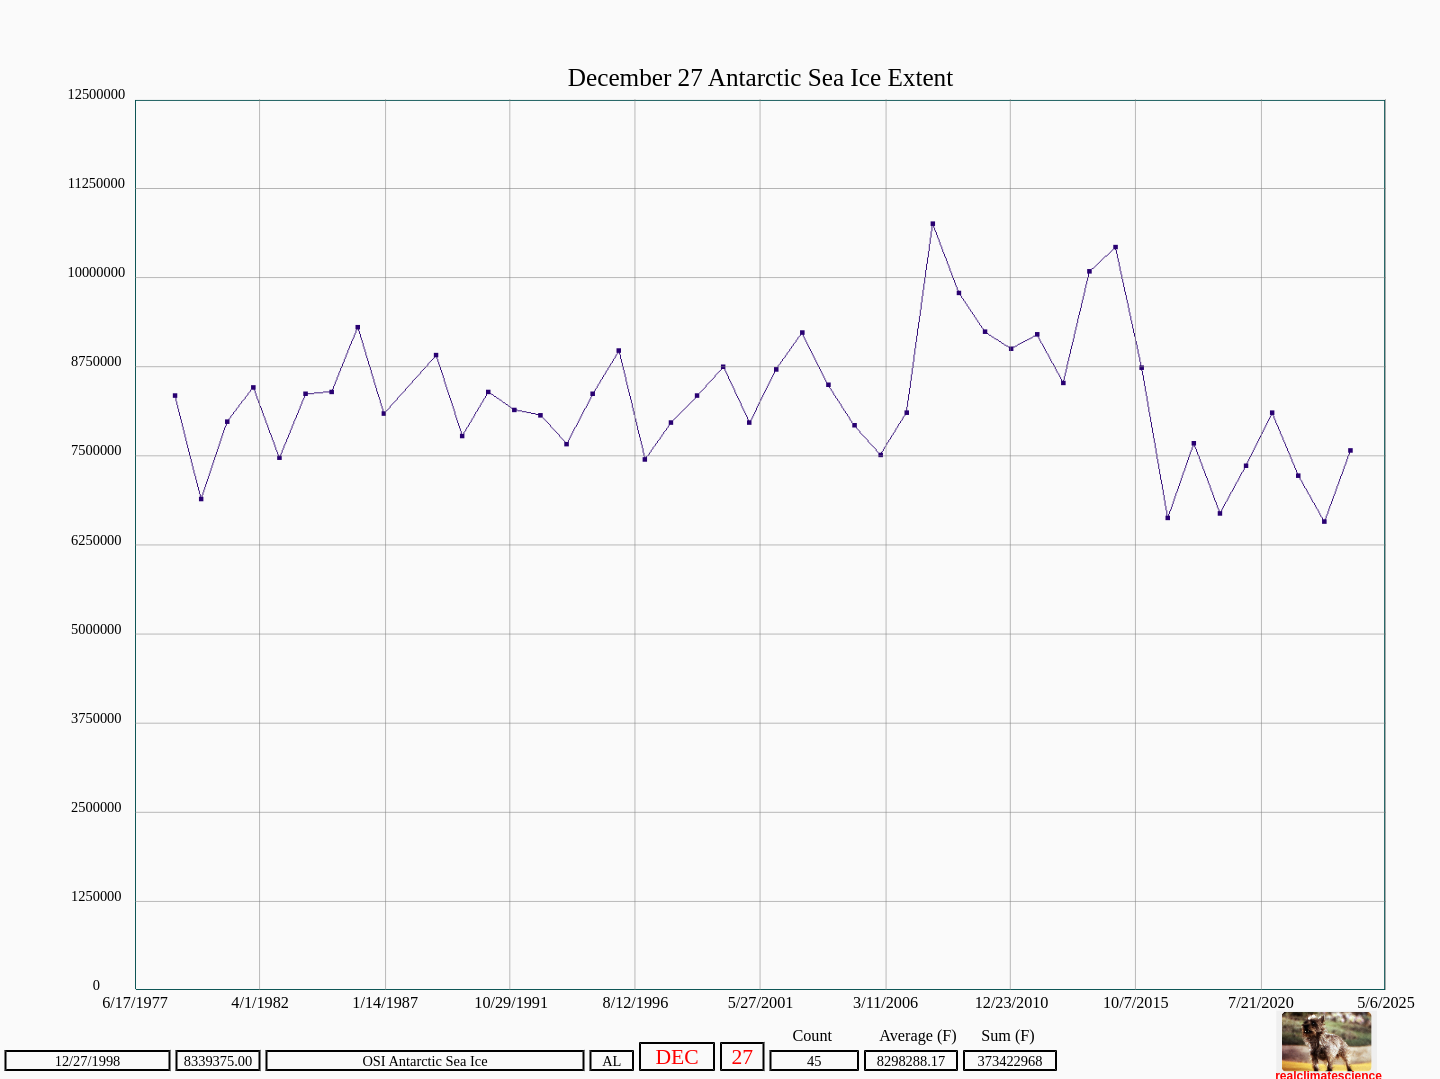
Task: Open the realclimatescience link
Action: [1328, 1075]
